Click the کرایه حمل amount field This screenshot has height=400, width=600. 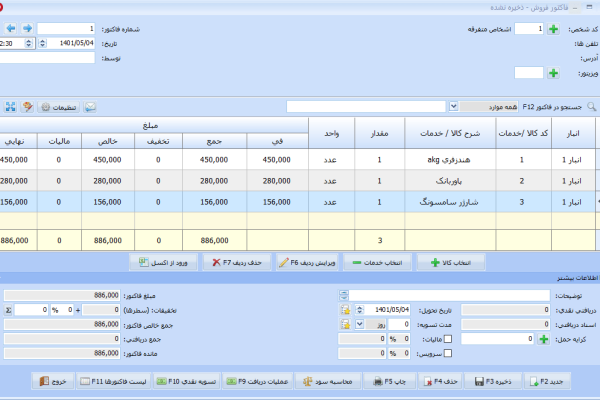[497, 339]
